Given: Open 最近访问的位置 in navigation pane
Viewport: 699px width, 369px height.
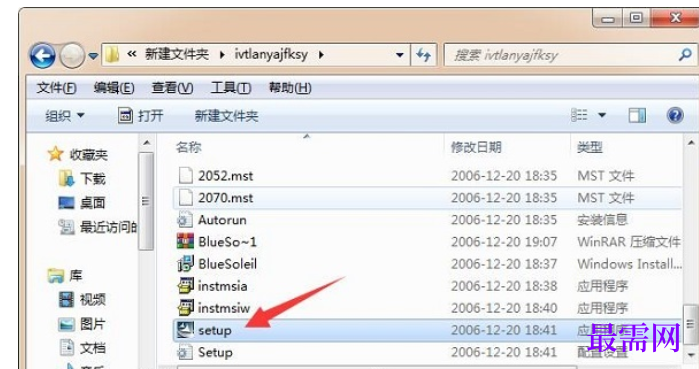Looking at the screenshot, I should [x=98, y=227].
